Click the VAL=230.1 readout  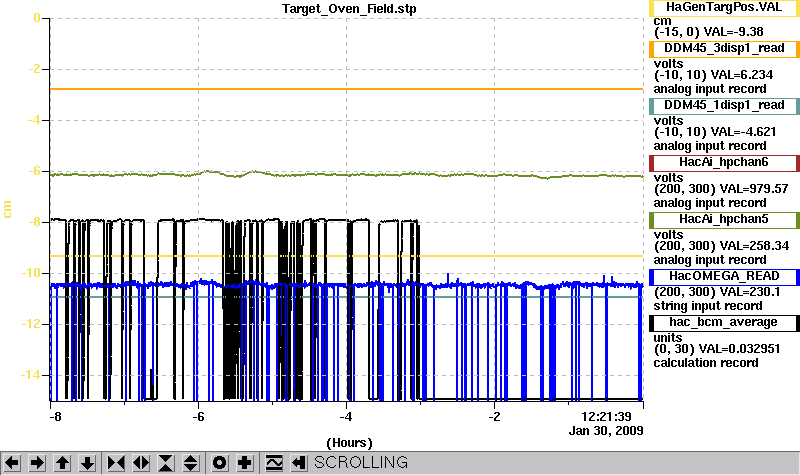750,292
